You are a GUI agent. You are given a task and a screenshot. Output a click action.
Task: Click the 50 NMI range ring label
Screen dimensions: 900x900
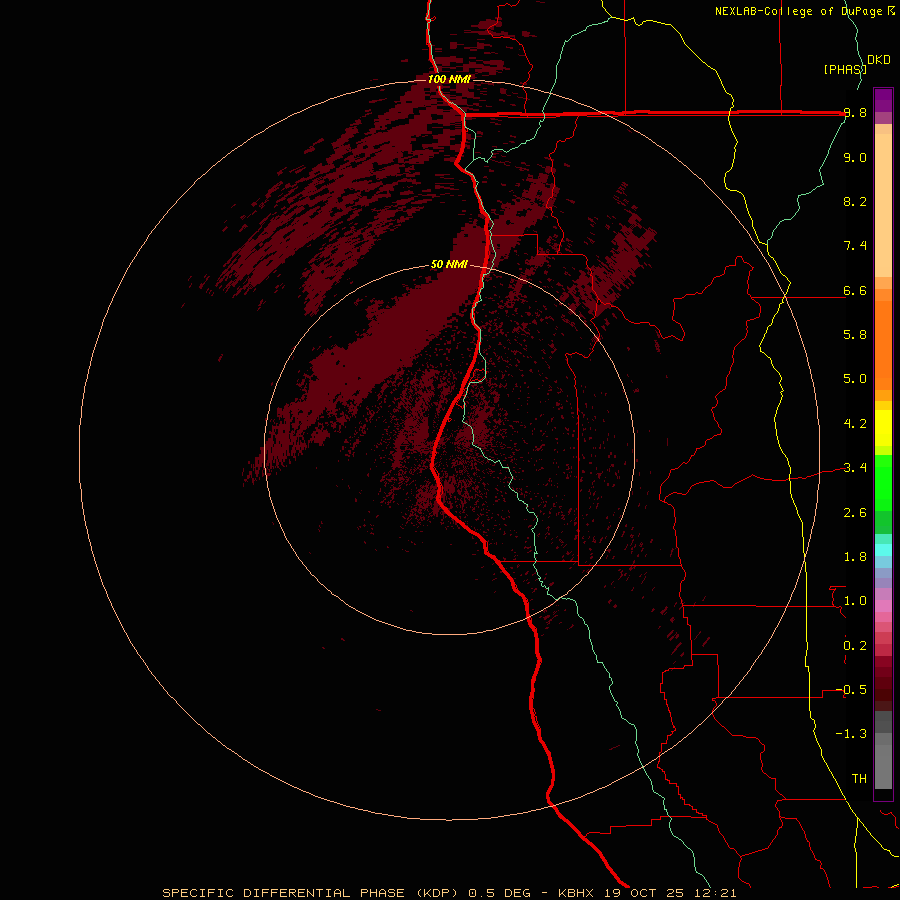[449, 264]
